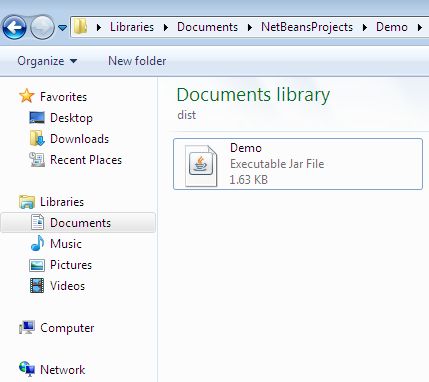Expand the arrow after Documents breadcrumb

pyautogui.click(x=250, y=27)
